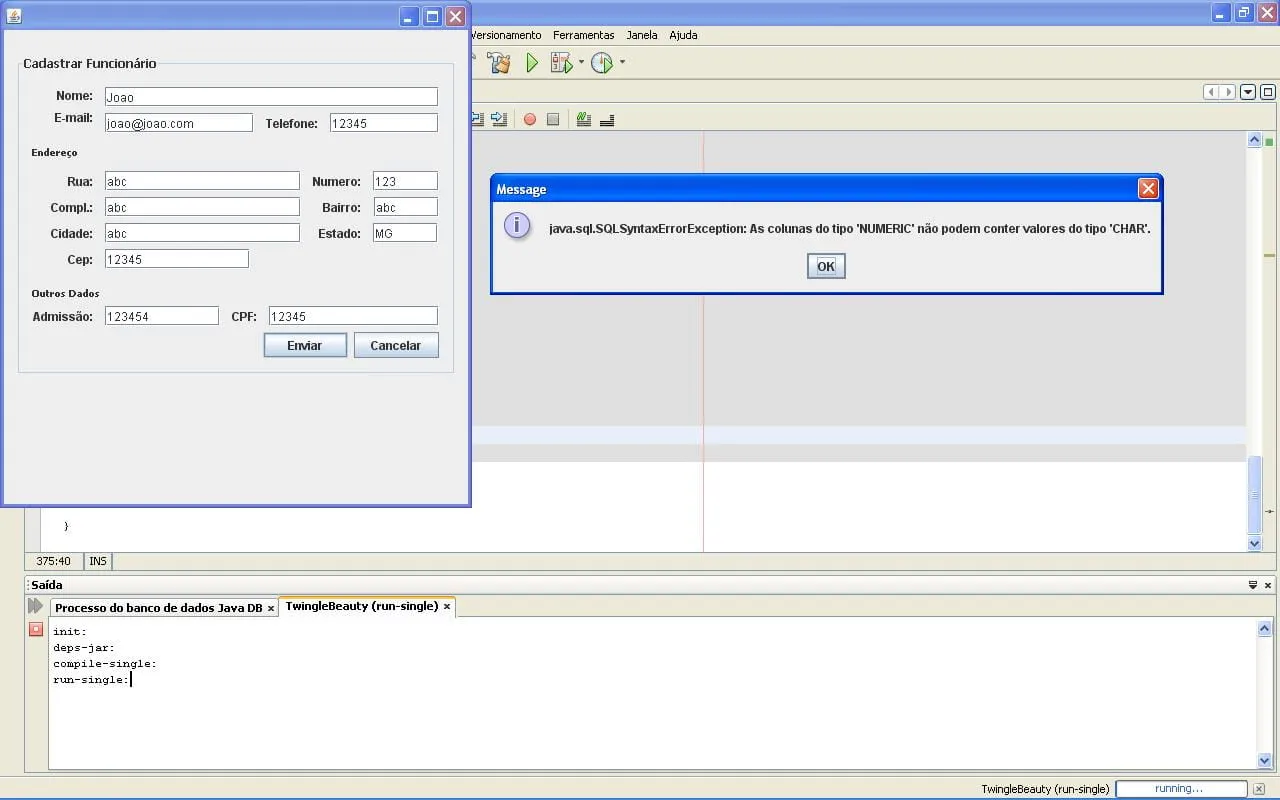This screenshot has width=1280, height=800.
Task: Focus the E-mail text field
Action: click(x=179, y=123)
